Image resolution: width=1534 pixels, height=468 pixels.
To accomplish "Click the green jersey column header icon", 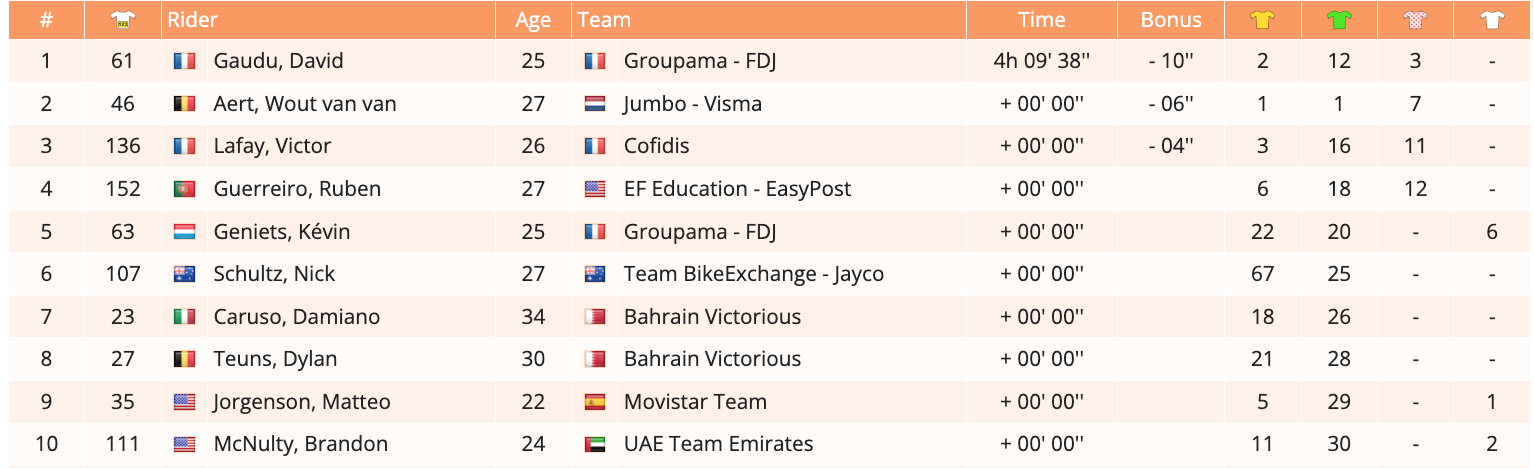I will (x=1339, y=20).
